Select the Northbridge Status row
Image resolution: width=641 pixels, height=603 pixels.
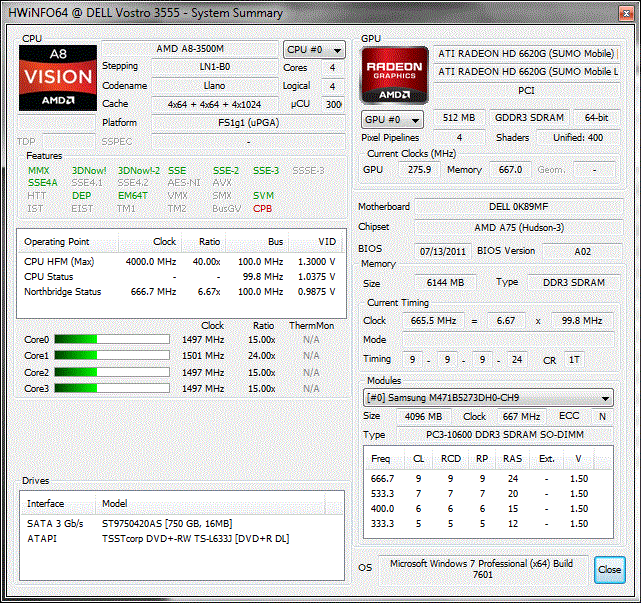[x=180, y=291]
